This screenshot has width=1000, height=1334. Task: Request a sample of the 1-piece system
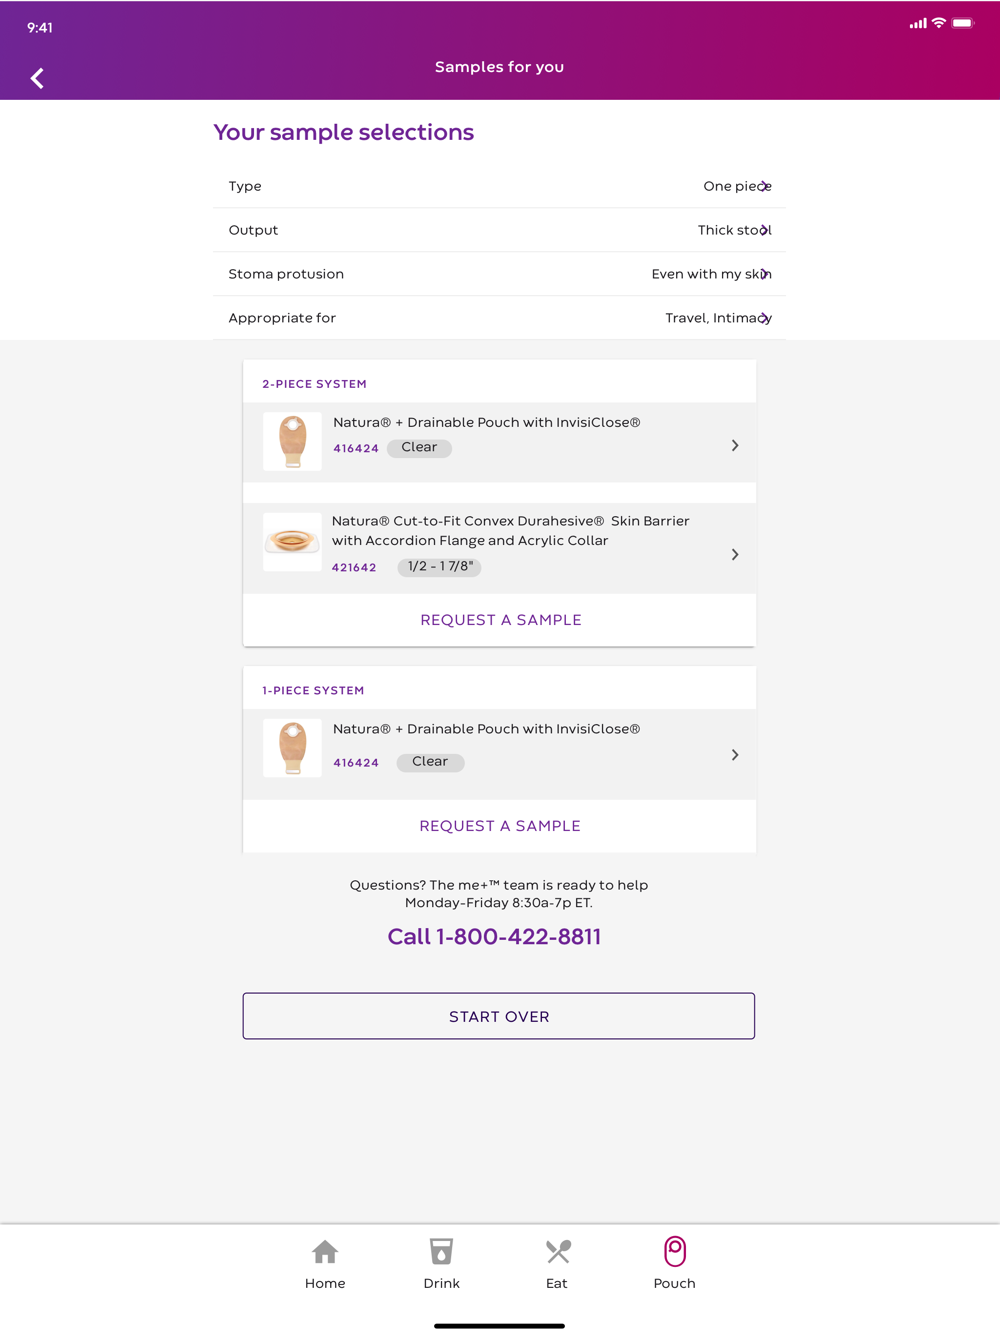(500, 826)
